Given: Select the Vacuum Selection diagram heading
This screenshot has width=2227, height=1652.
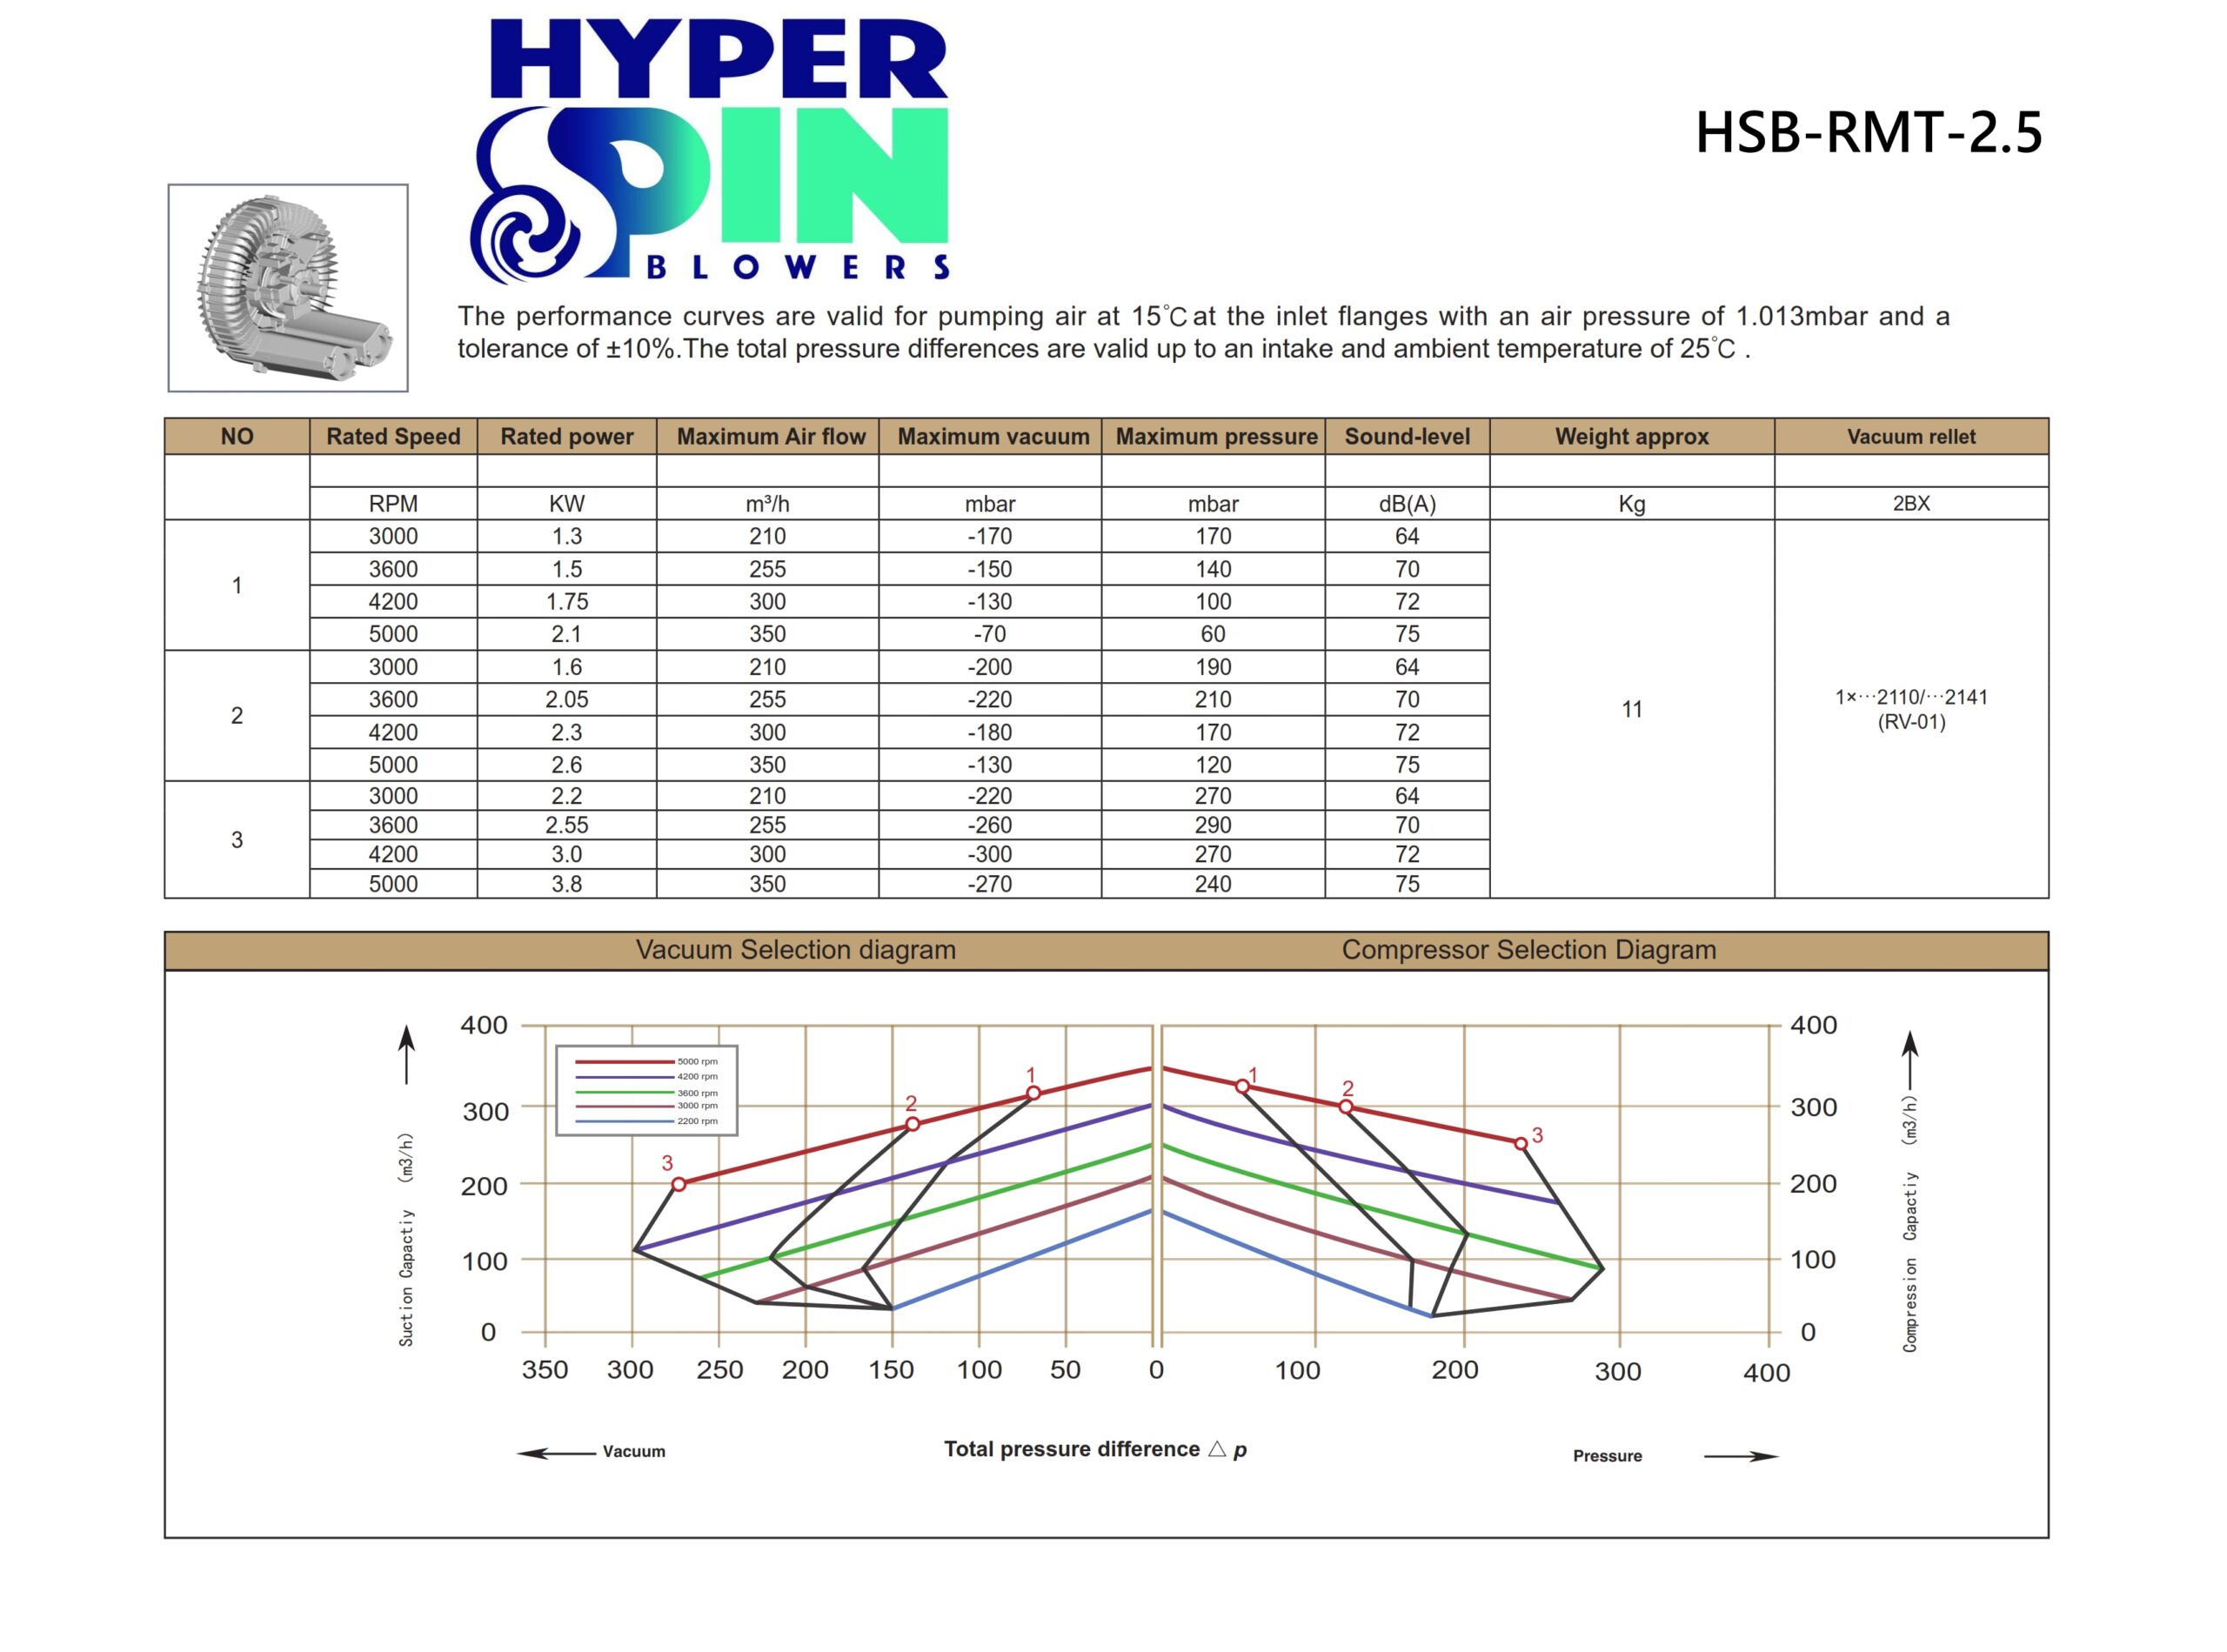Looking at the screenshot, I should (795, 949).
